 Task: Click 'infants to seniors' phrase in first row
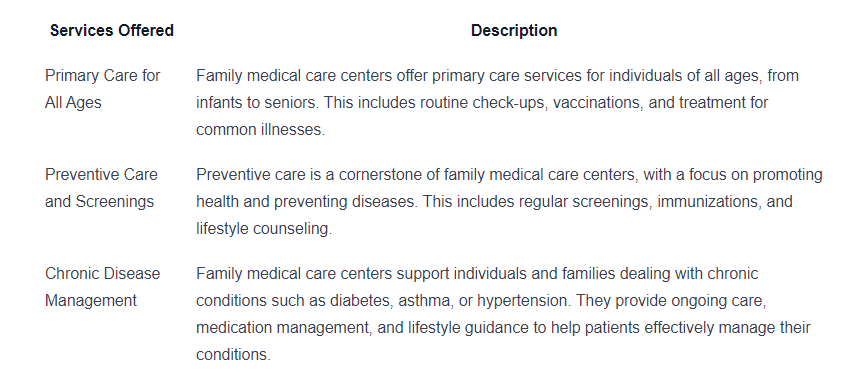point(256,103)
